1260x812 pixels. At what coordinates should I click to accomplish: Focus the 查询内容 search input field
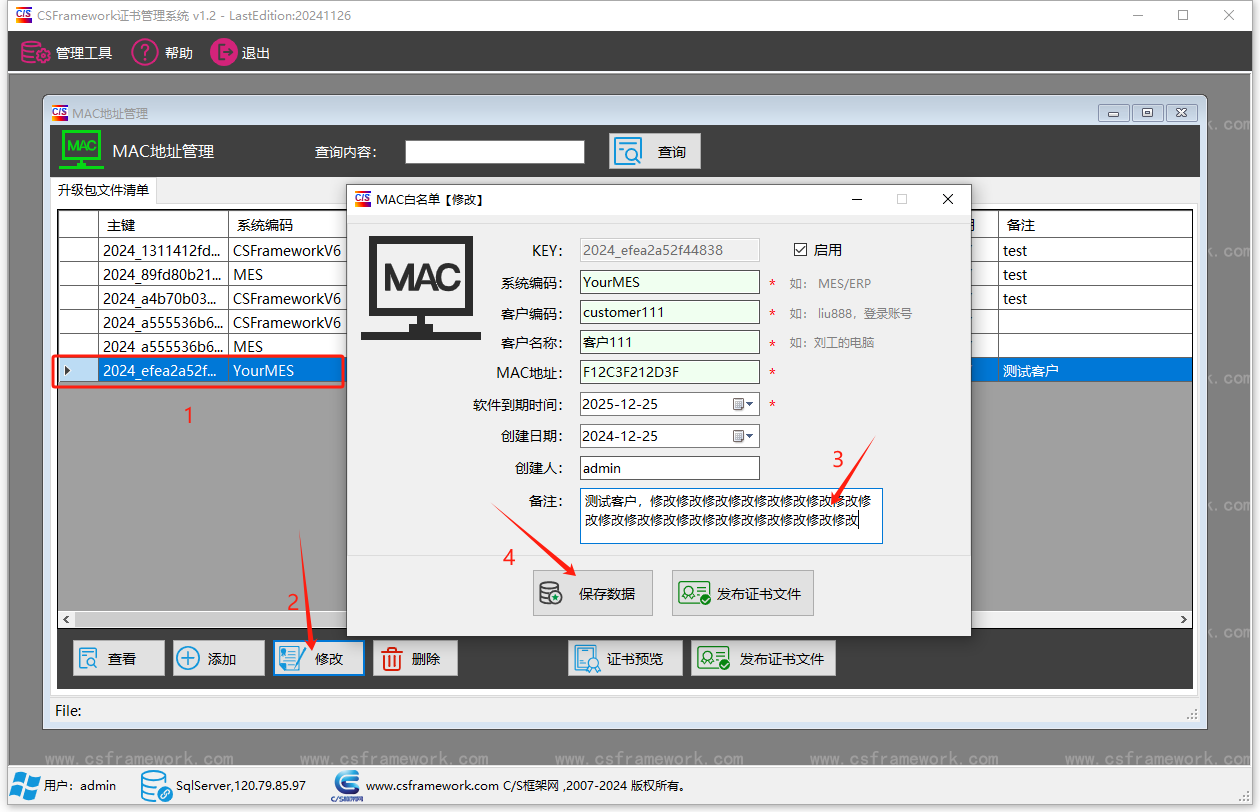point(495,152)
